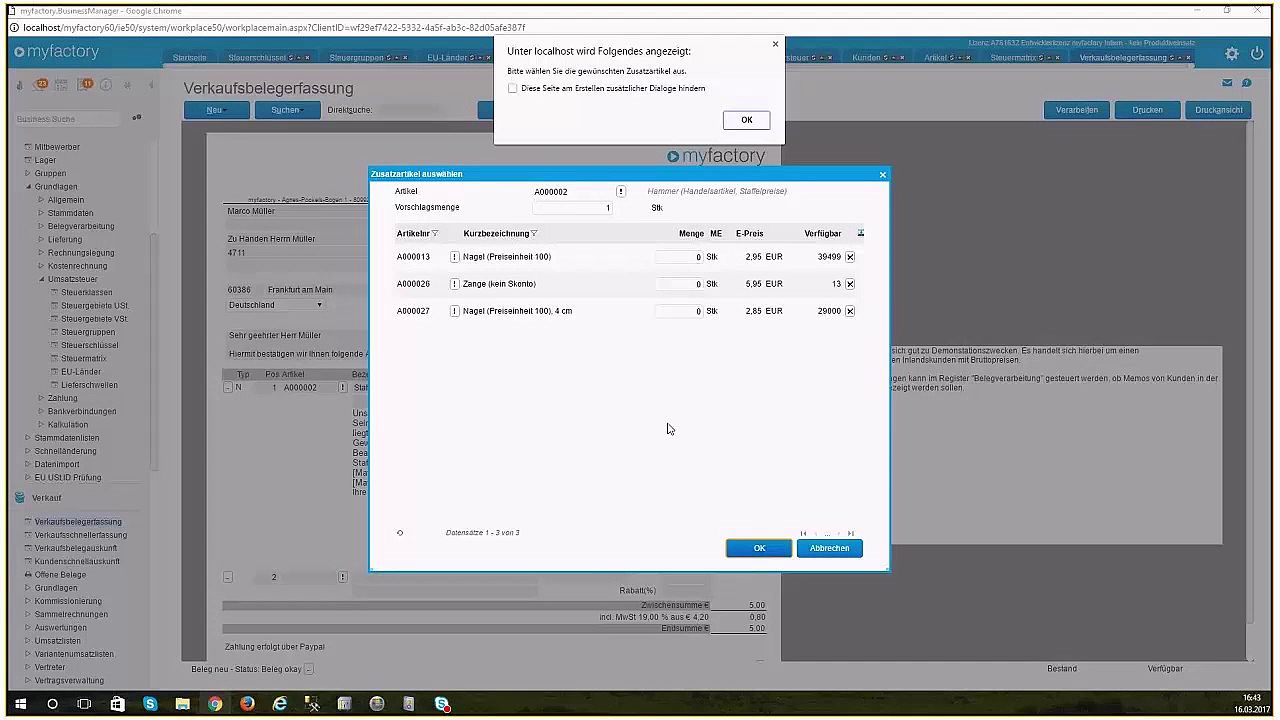Viewport: 1280px width, 720px height.
Task: Open Internet Explorer from the taskbar
Action: pyautogui.click(x=280, y=704)
